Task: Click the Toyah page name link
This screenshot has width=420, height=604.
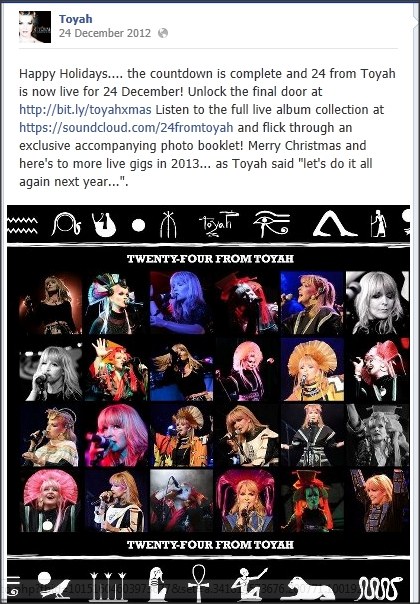Action: (76, 18)
